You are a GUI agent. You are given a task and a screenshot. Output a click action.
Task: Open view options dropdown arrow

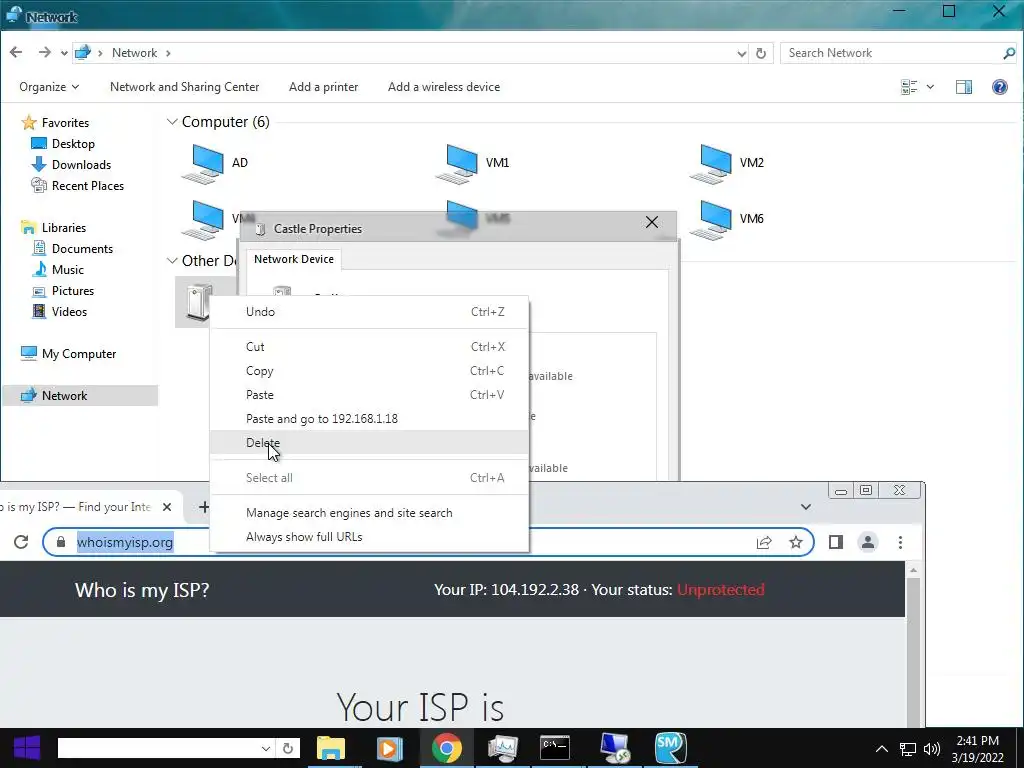[x=930, y=87]
